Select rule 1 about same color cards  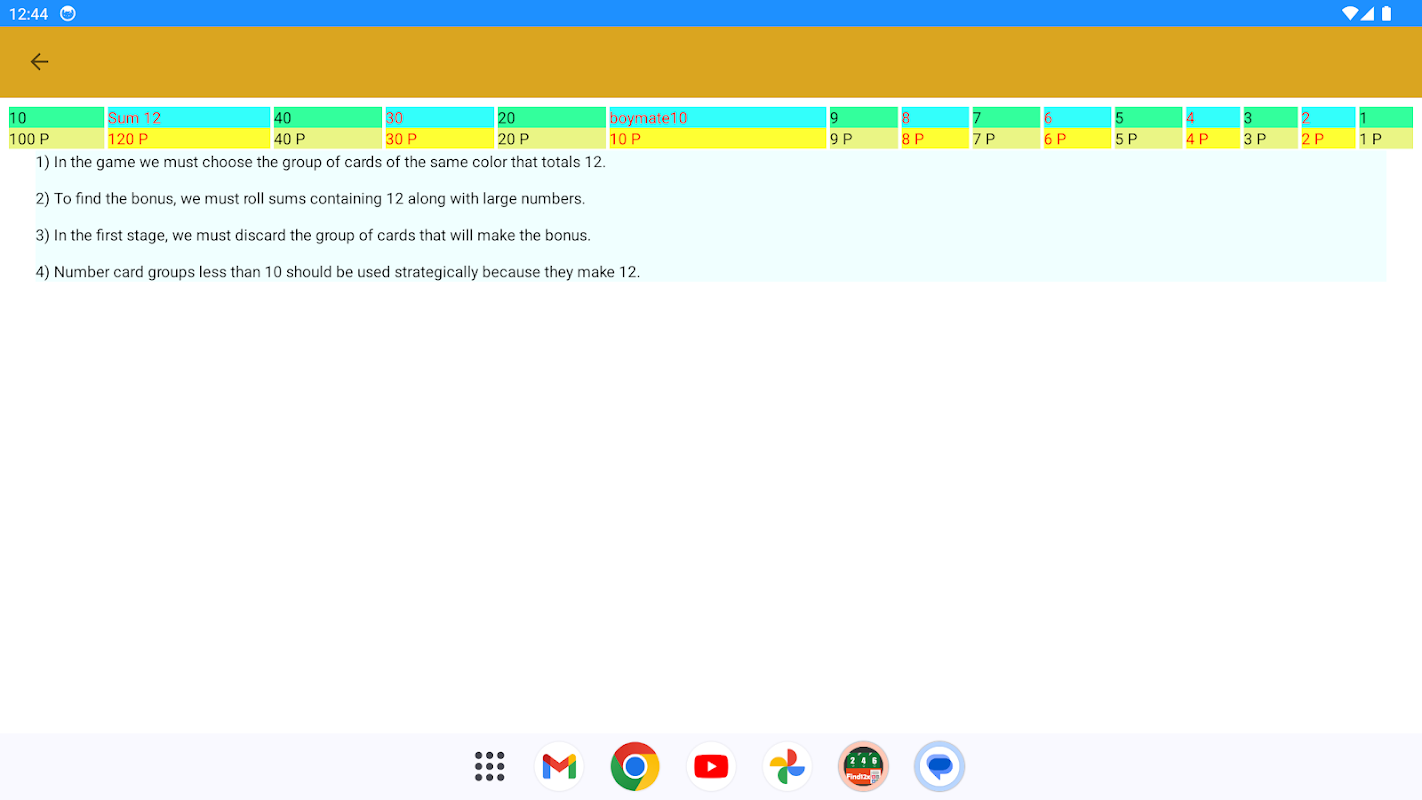[x=321, y=162]
